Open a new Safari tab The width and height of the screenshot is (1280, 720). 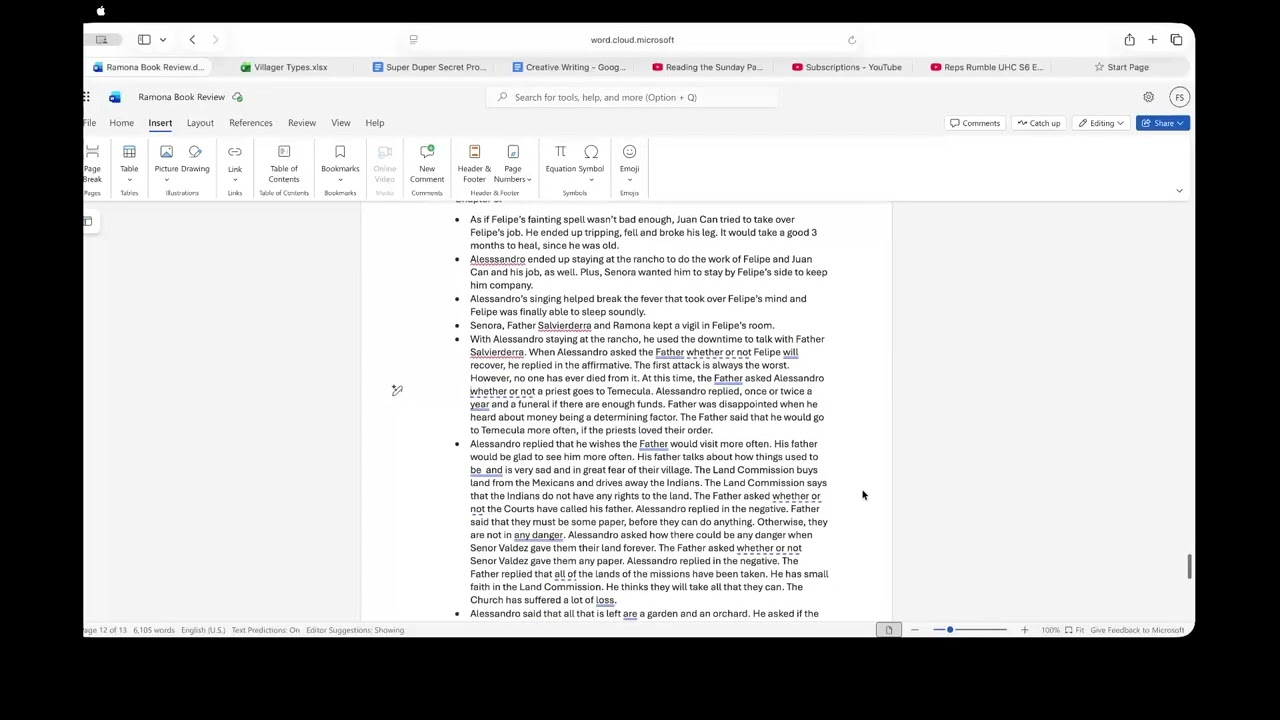[x=1152, y=40]
